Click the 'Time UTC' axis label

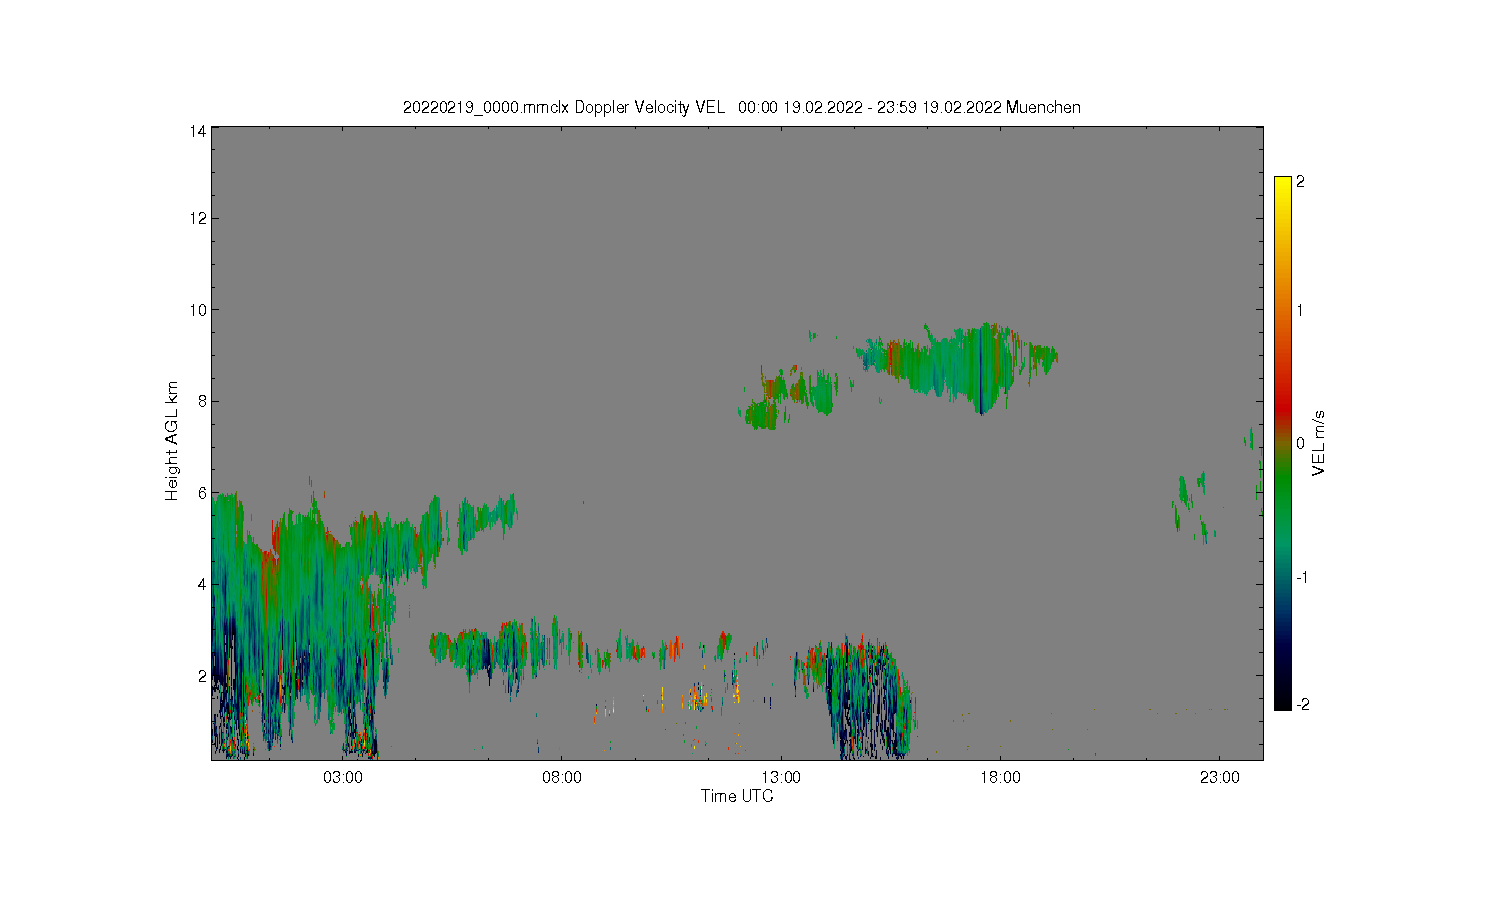pyautogui.click(x=737, y=796)
